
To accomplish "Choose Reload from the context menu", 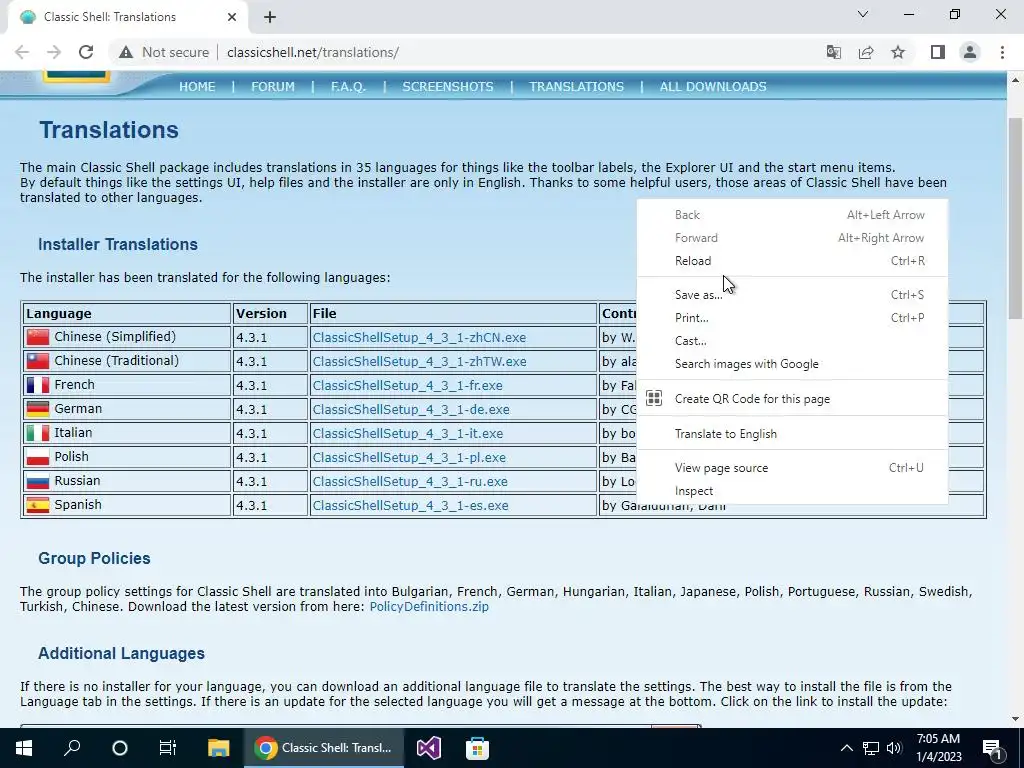I will click(x=792, y=261).
